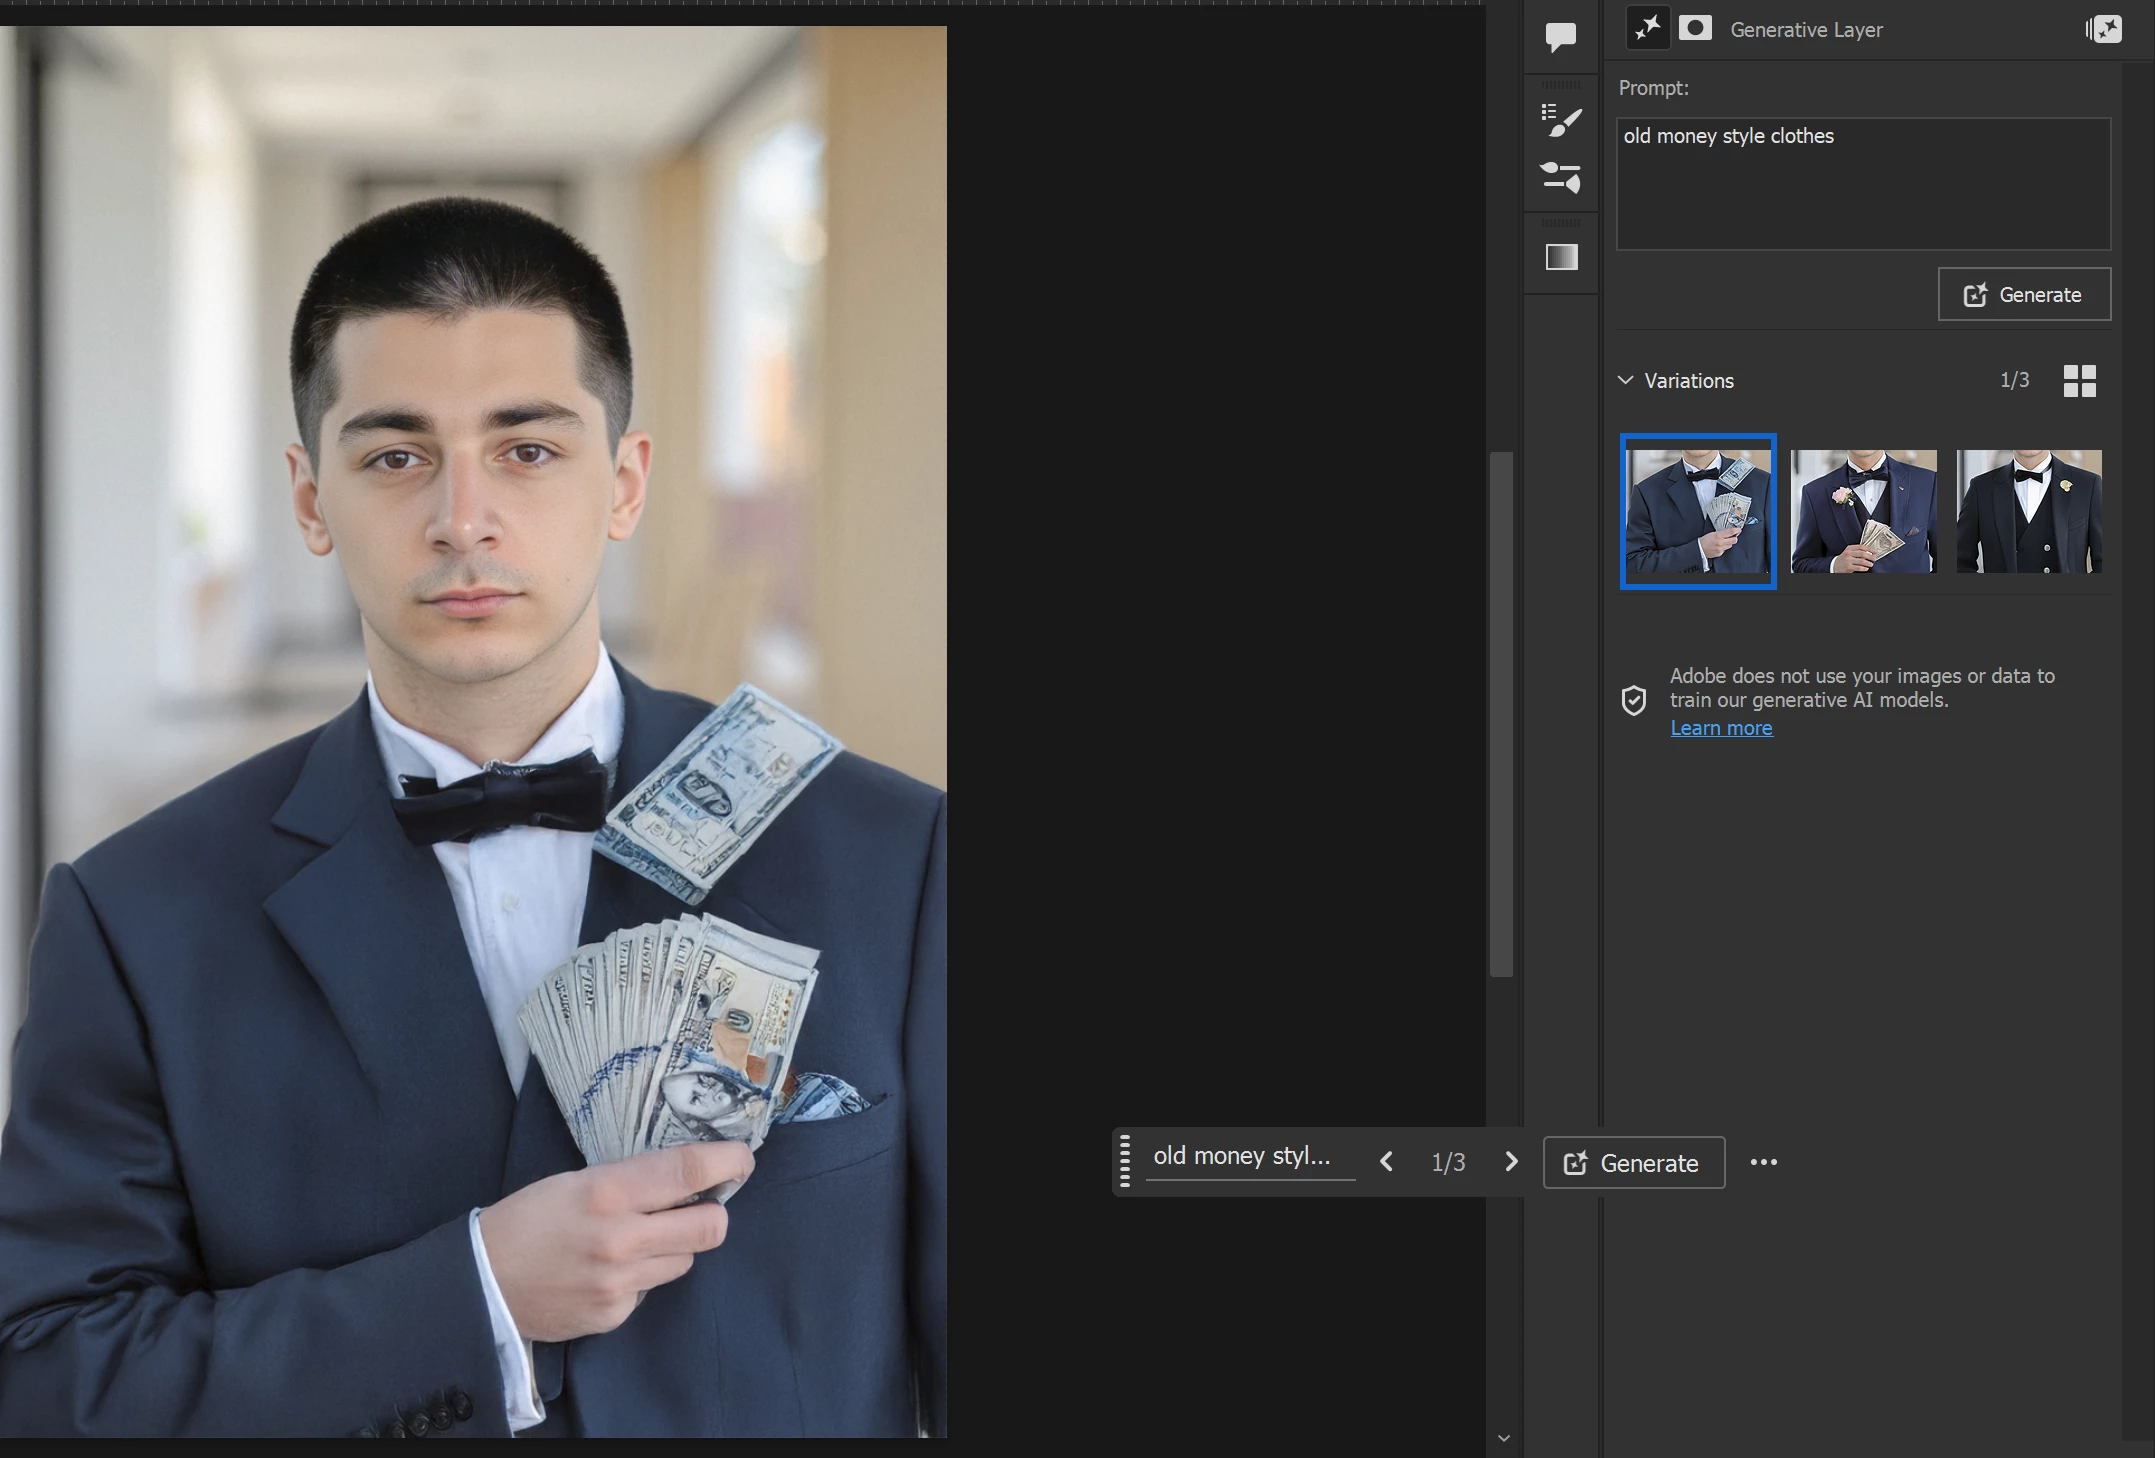The image size is (2155, 1458).
Task: Select the third variation with black vest
Action: click(2028, 511)
